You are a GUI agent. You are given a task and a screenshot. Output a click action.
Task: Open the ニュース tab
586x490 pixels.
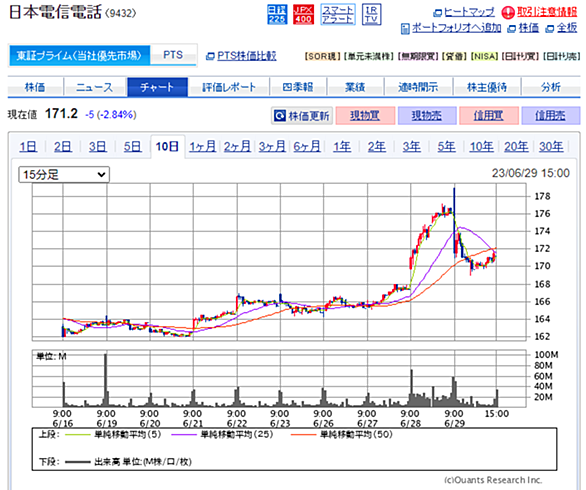[x=95, y=87]
